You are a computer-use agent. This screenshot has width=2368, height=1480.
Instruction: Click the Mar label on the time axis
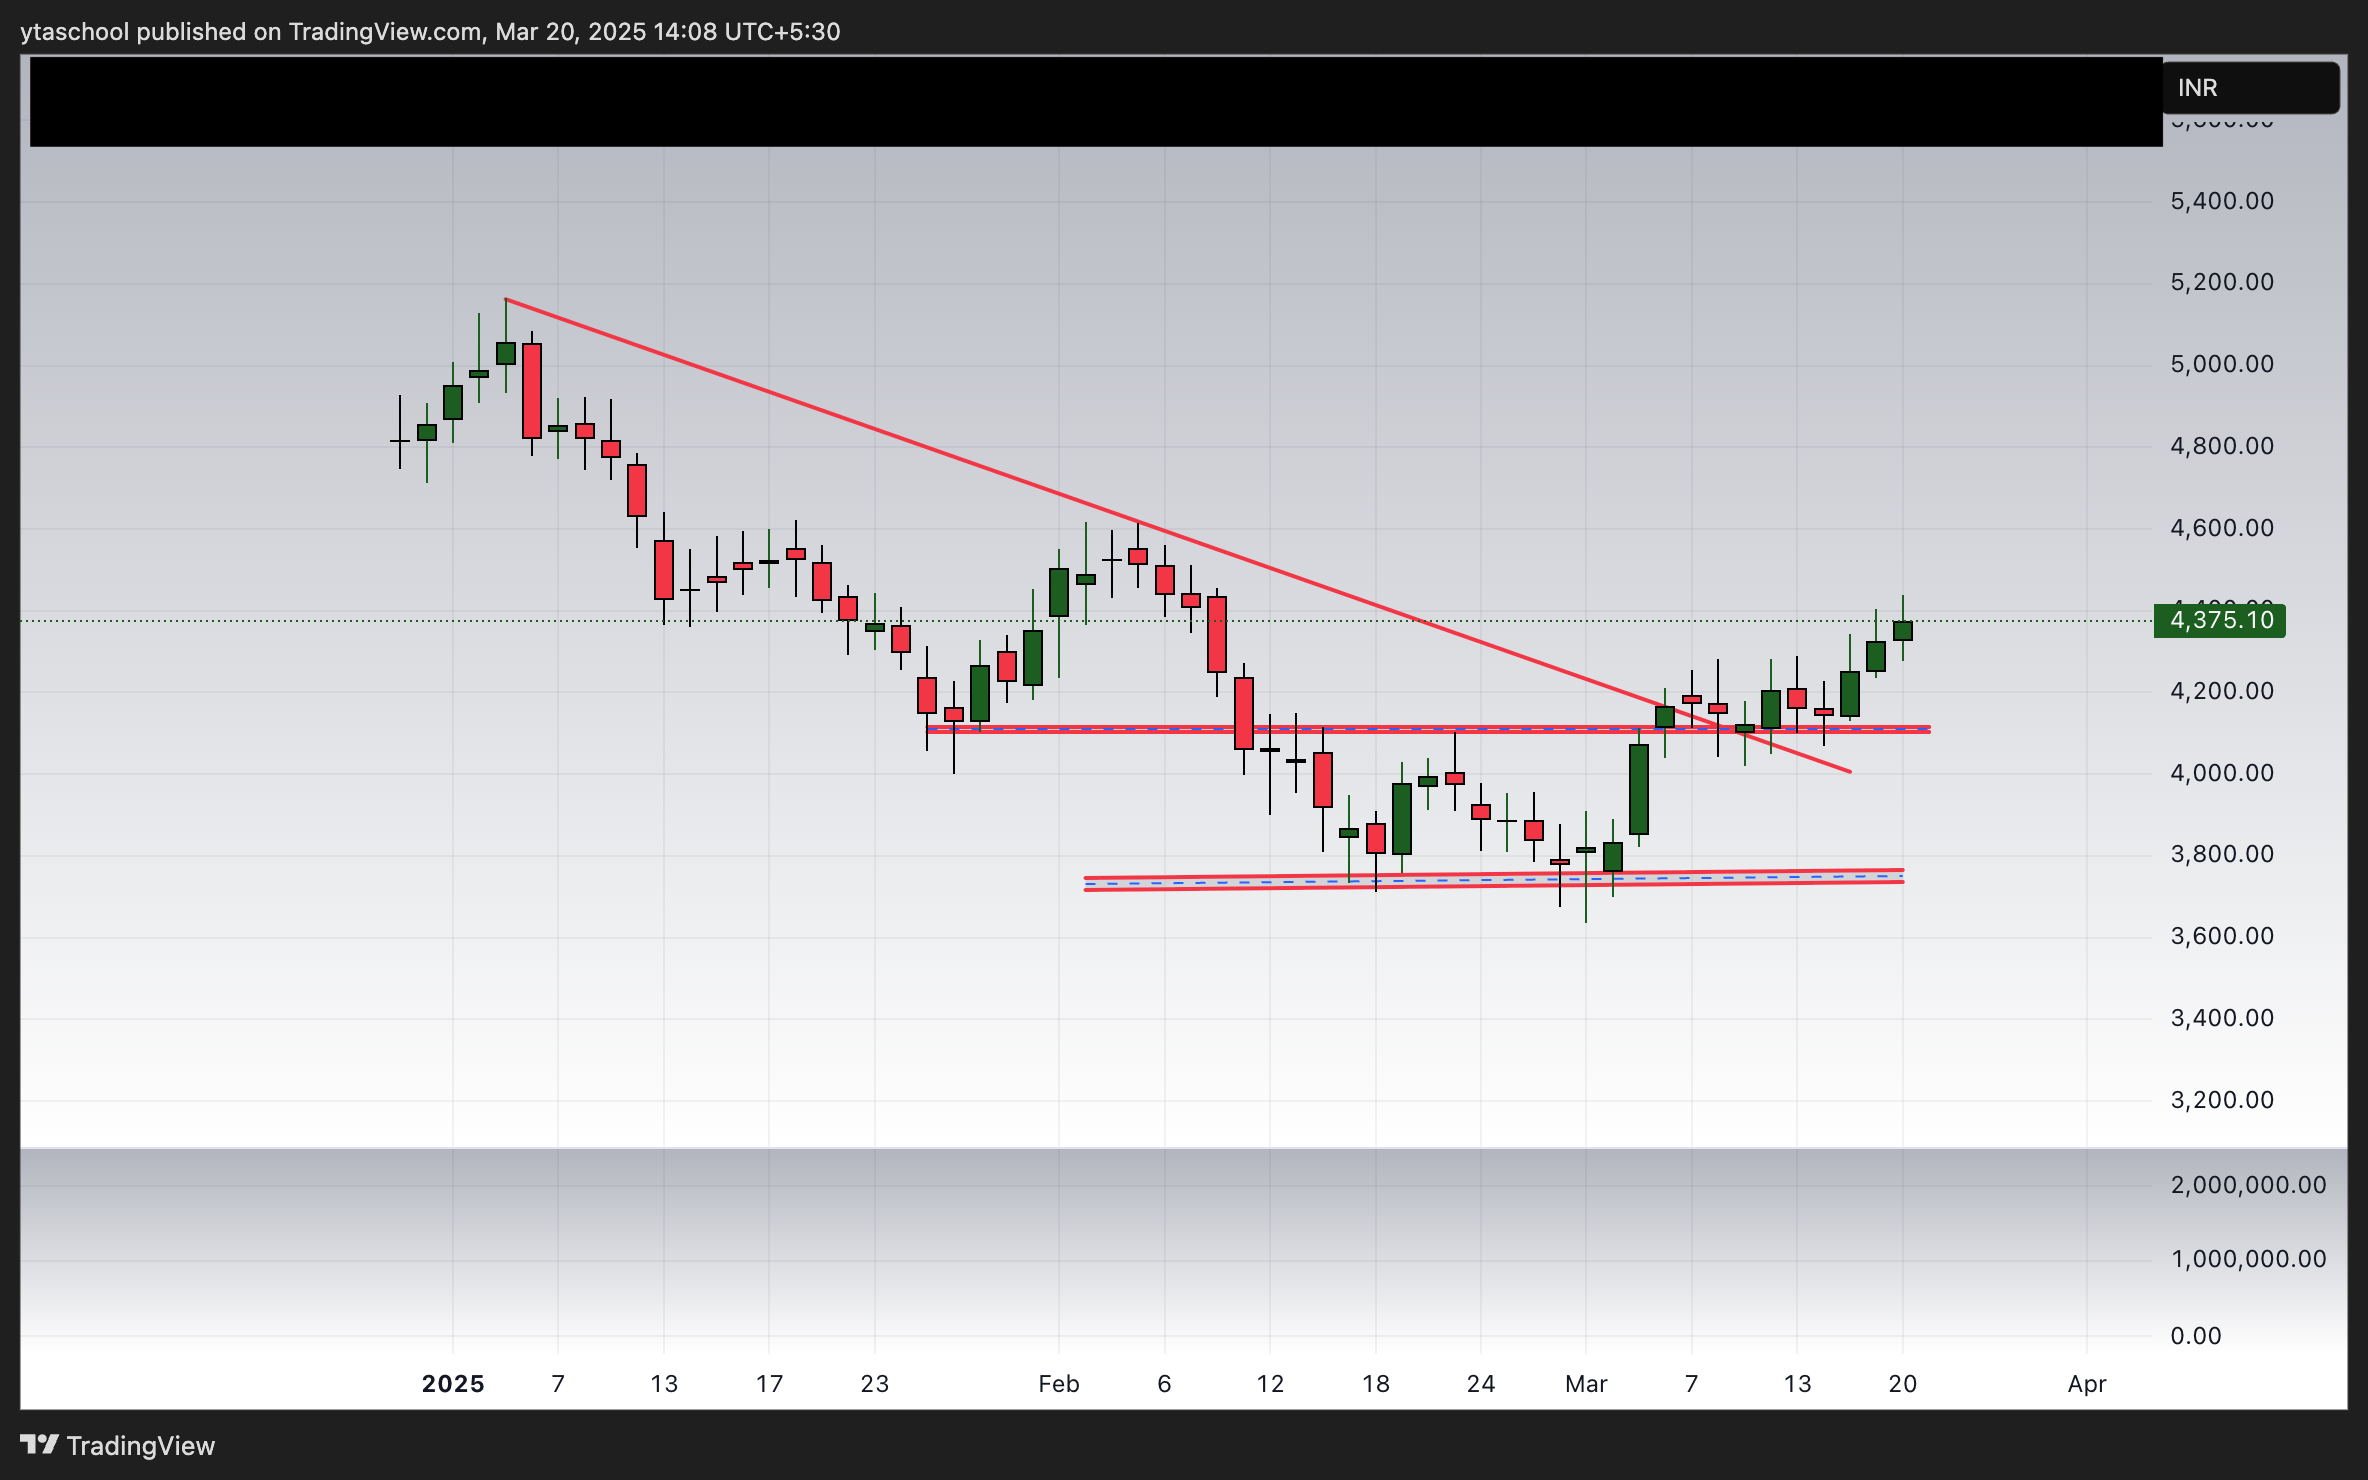coord(1586,1384)
